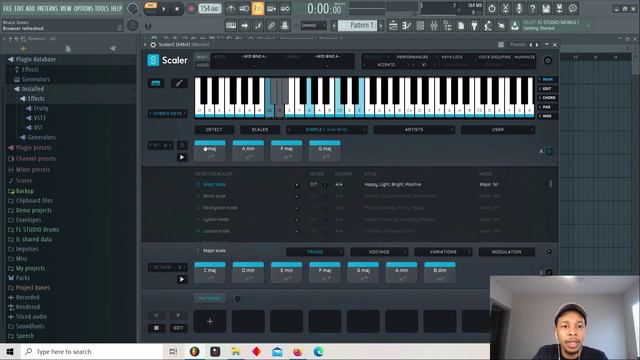Toggle Performances in Scaler header

412,57
